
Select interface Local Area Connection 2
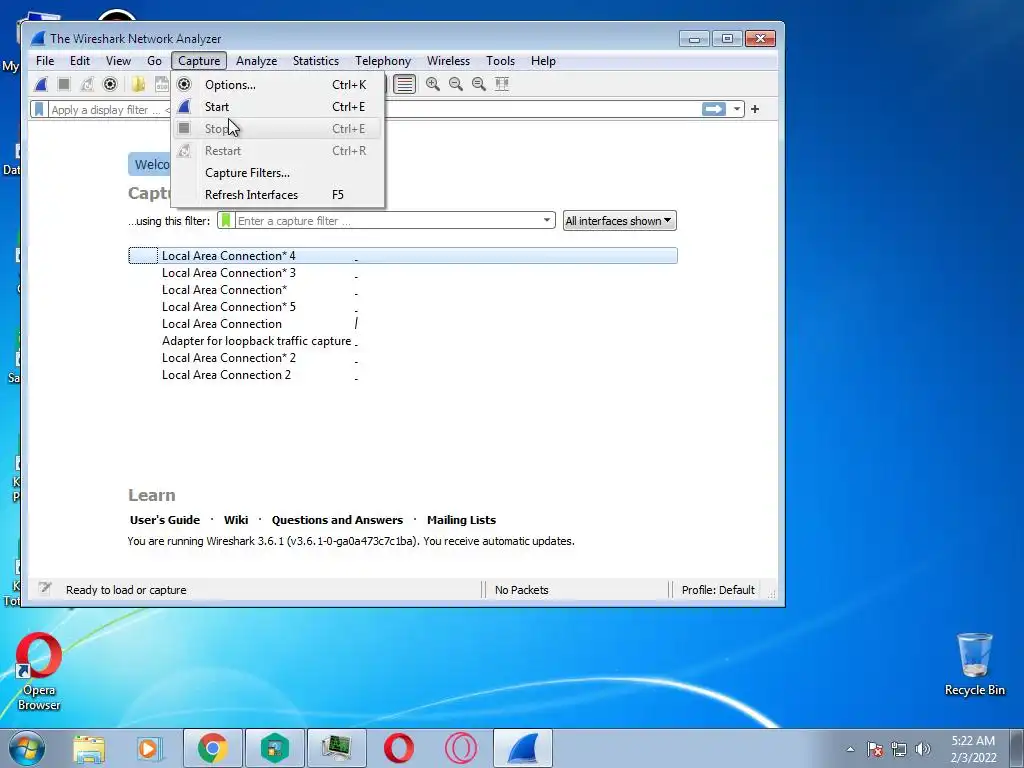tap(403, 374)
